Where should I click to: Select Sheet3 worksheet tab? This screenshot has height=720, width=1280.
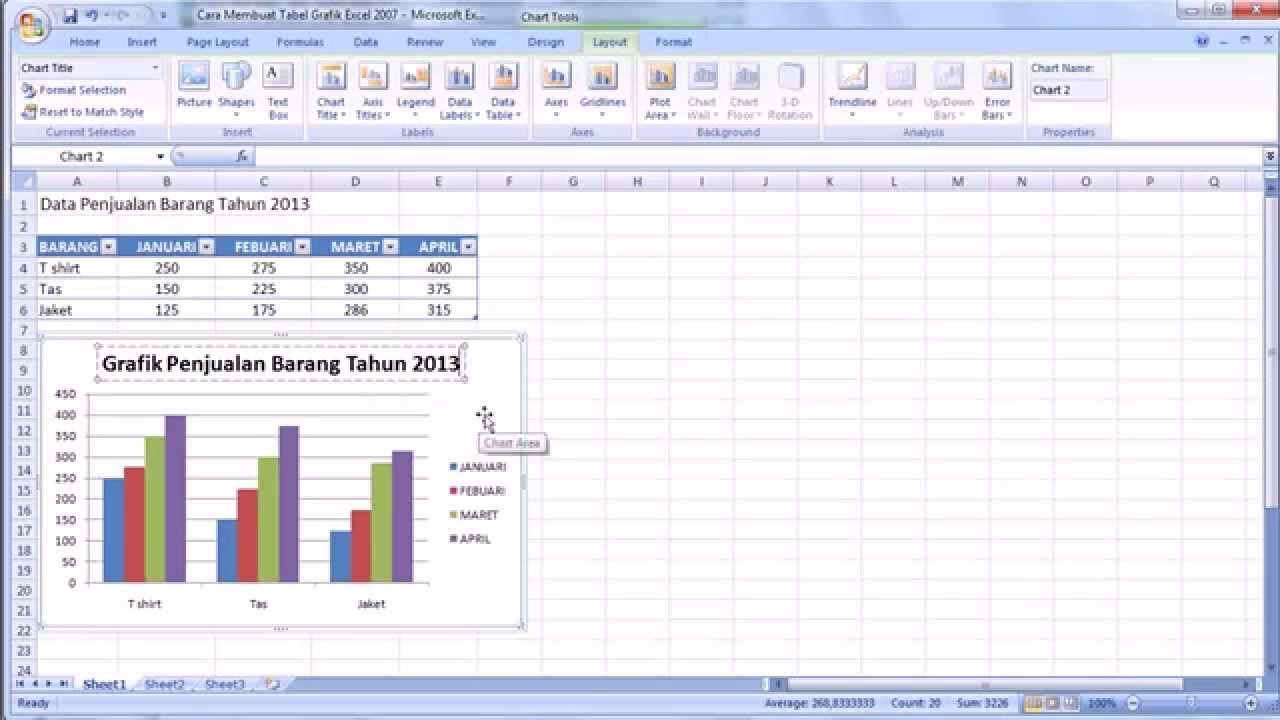[225, 685]
